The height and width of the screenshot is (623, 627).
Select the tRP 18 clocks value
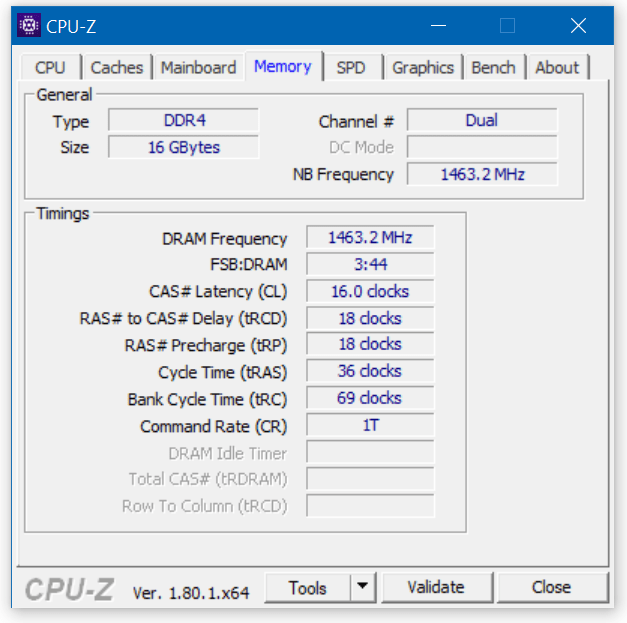coord(370,344)
